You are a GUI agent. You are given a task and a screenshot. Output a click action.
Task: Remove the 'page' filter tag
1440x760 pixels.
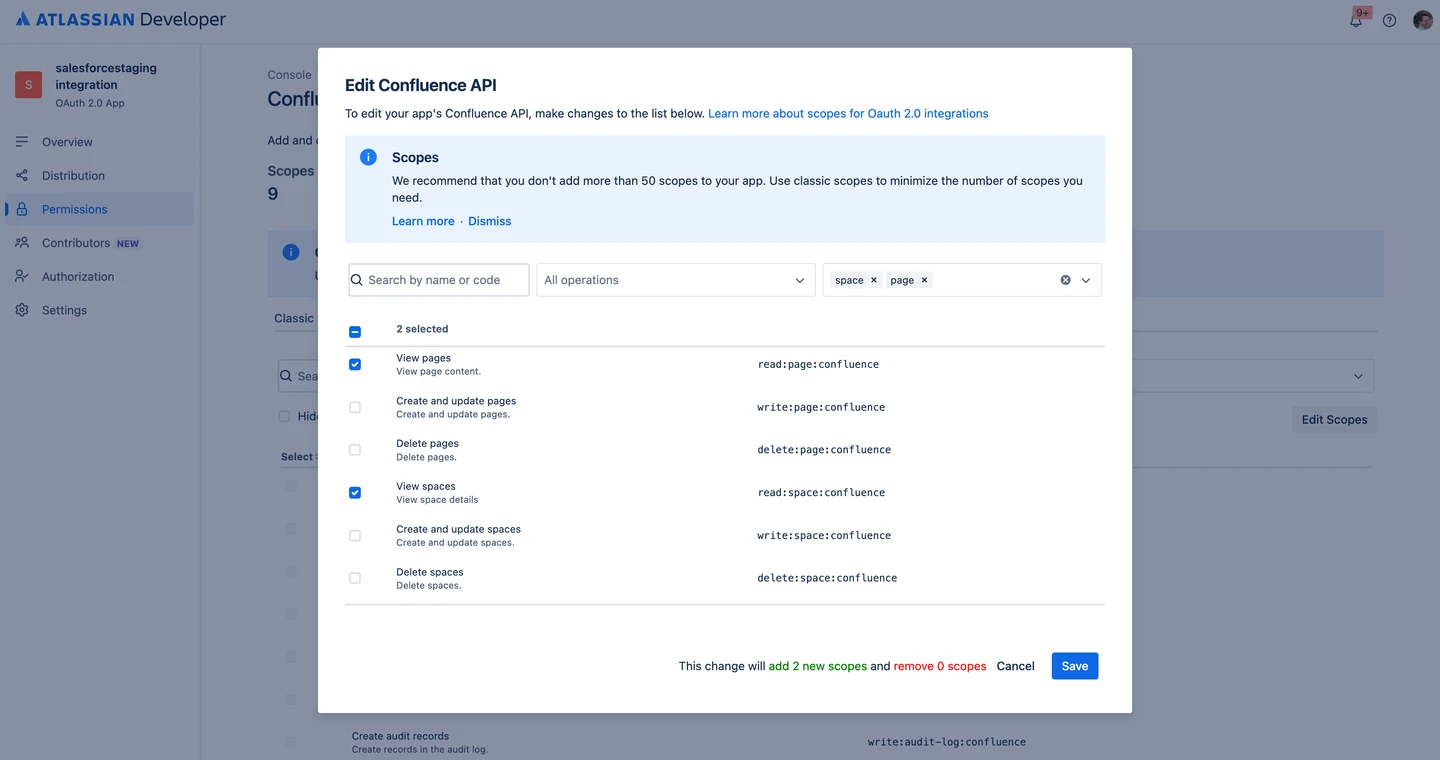[x=924, y=280]
